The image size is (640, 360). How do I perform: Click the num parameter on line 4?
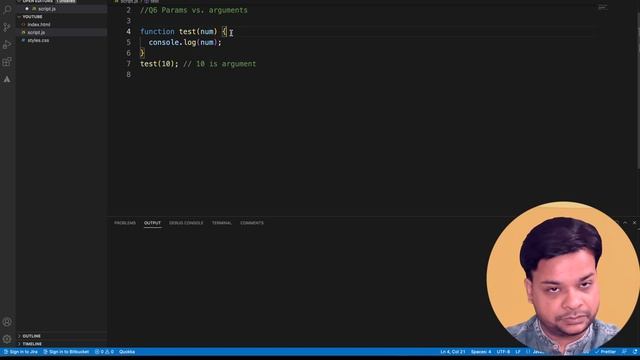point(207,31)
